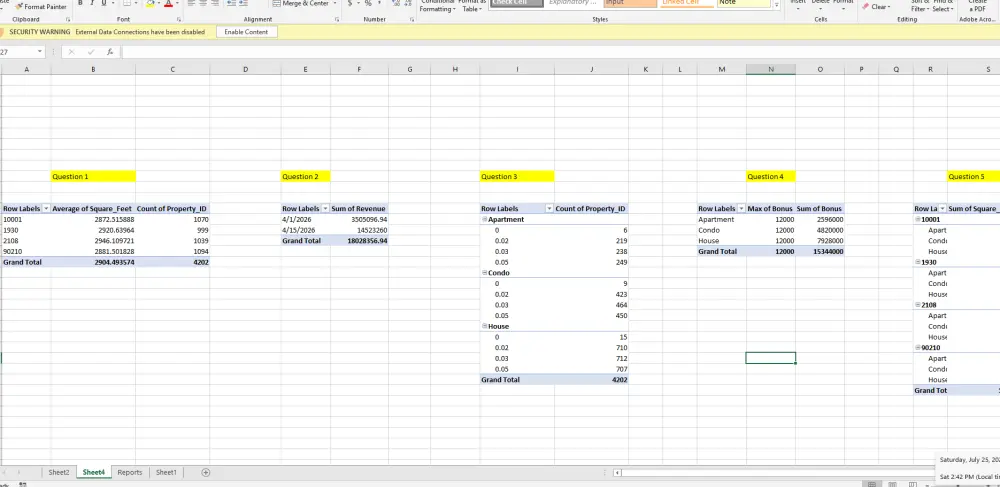The image size is (1000, 487).
Task: Apply accounting dollar number format
Action: pyautogui.click(x=349, y=3)
